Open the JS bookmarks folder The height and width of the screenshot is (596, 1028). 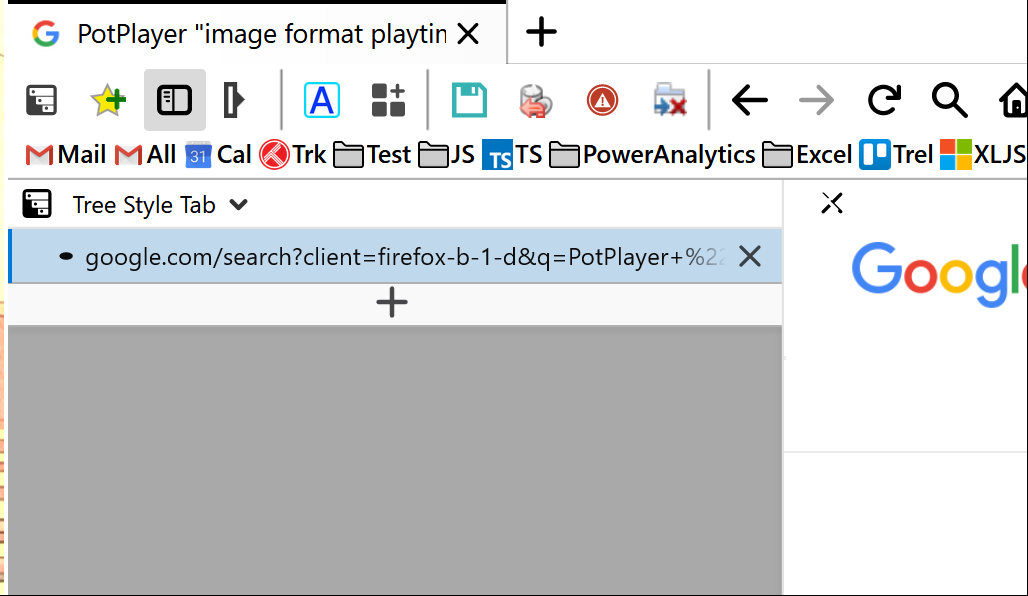(446, 155)
